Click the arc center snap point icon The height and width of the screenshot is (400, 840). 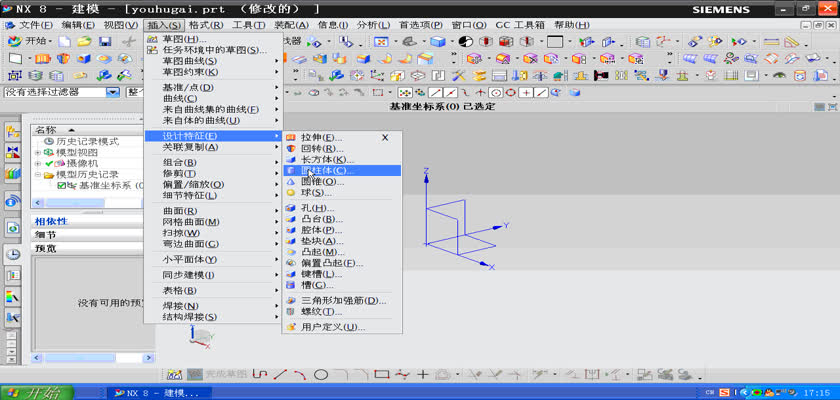point(496,92)
